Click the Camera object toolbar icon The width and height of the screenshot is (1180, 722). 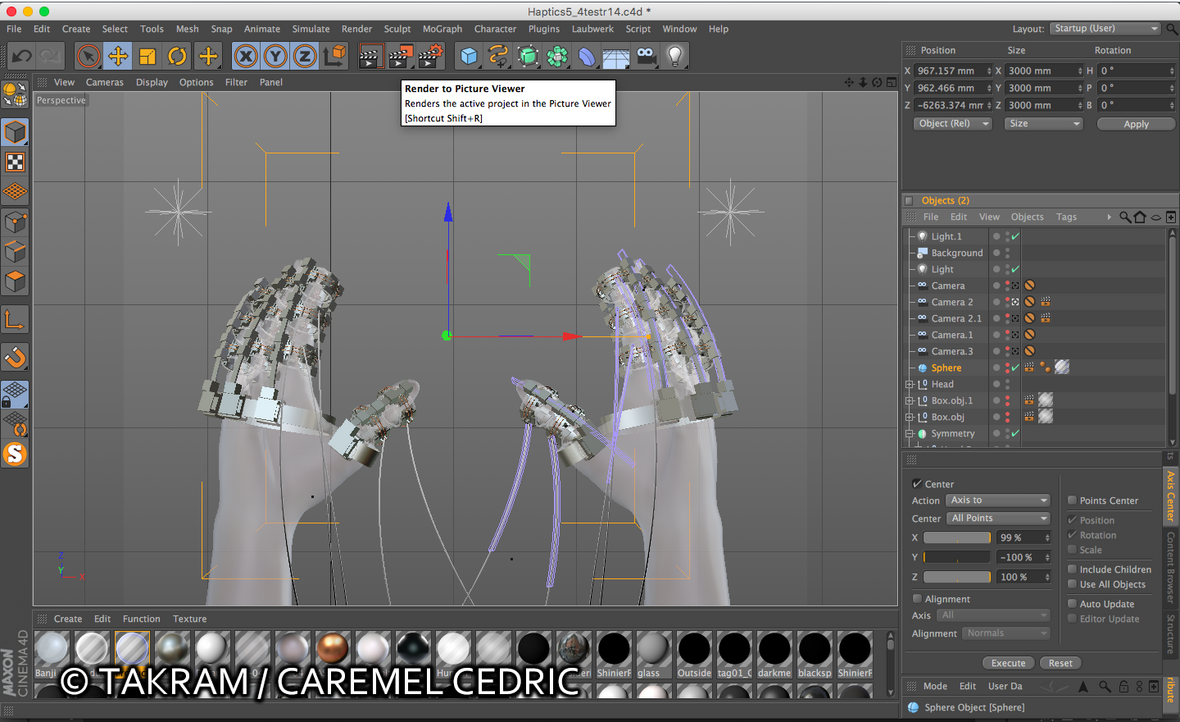(x=646, y=56)
